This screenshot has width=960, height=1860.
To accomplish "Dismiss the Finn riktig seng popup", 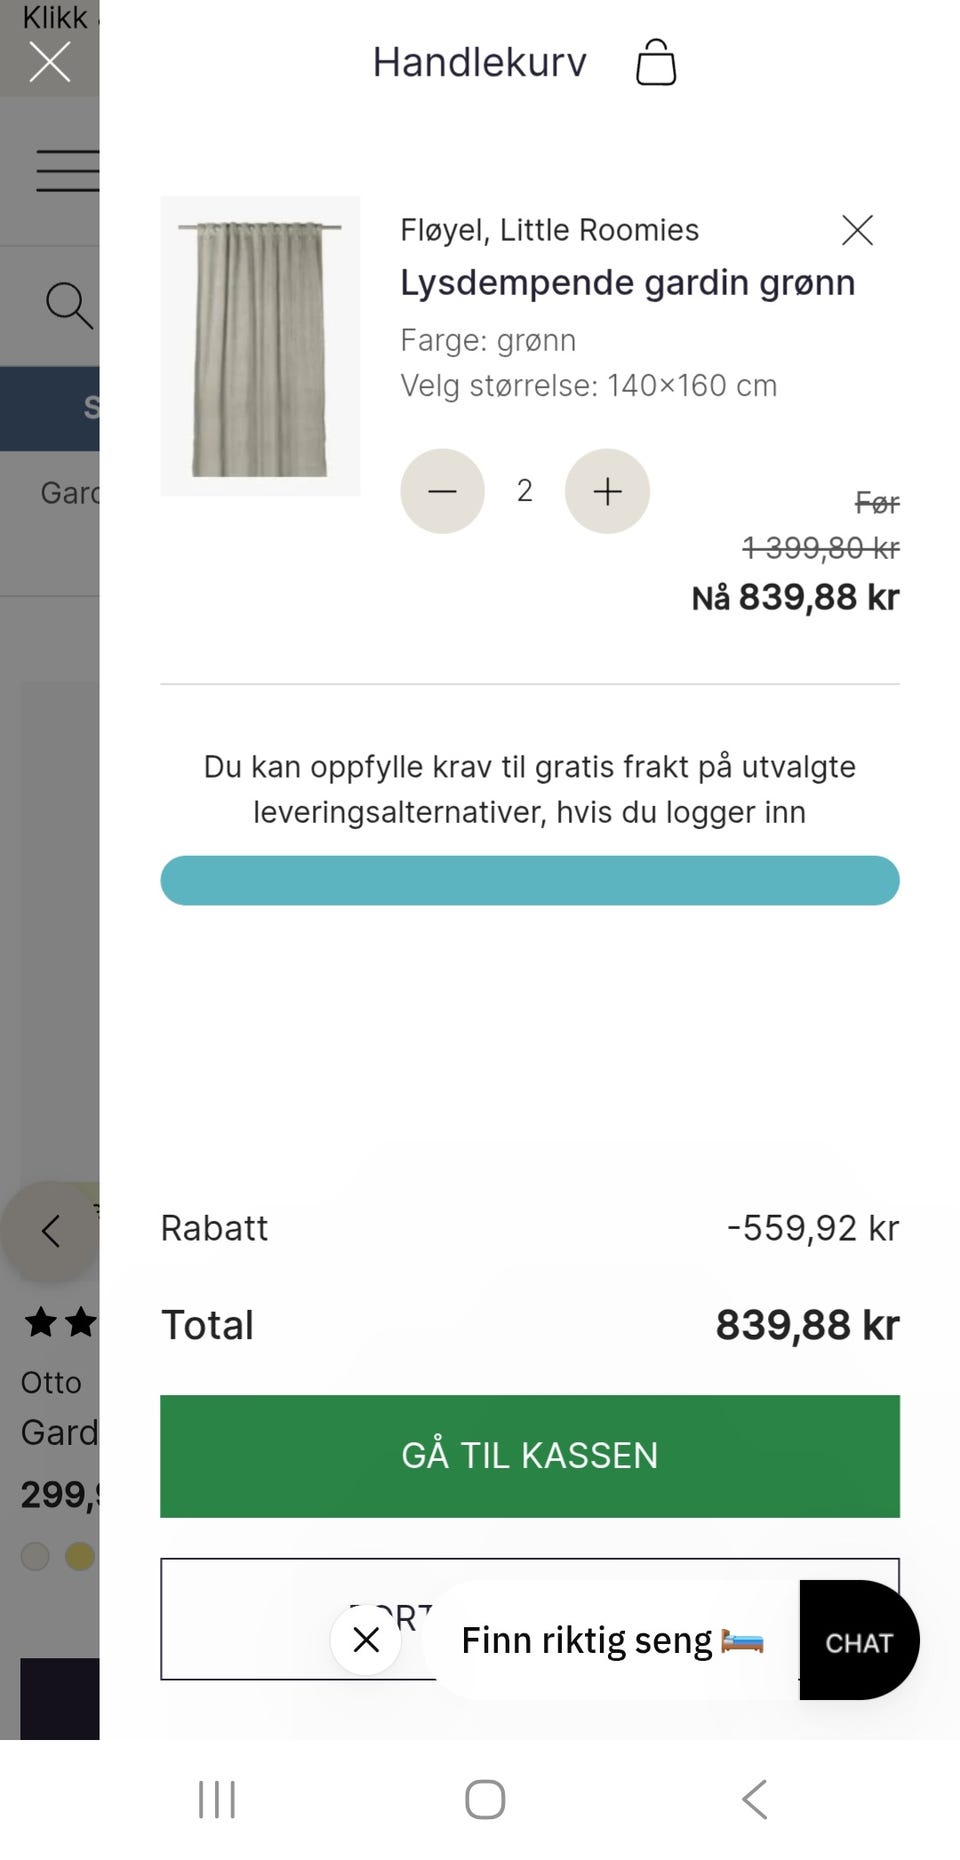I will pyautogui.click(x=366, y=1640).
